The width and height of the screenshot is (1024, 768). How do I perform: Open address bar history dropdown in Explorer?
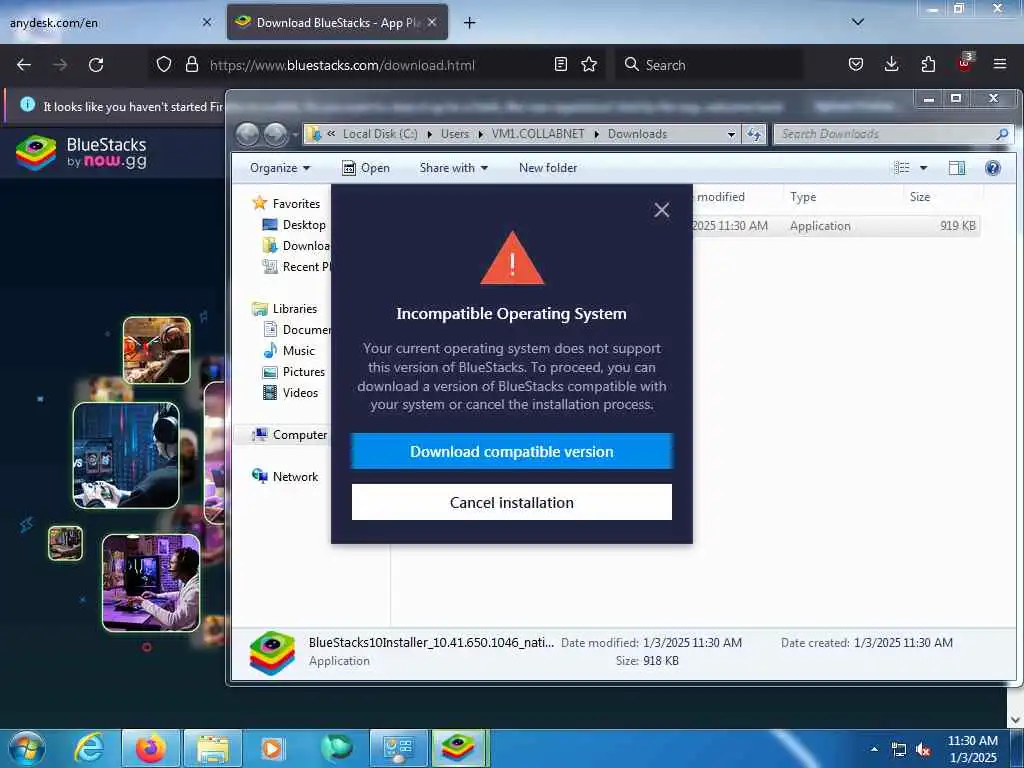pos(731,134)
